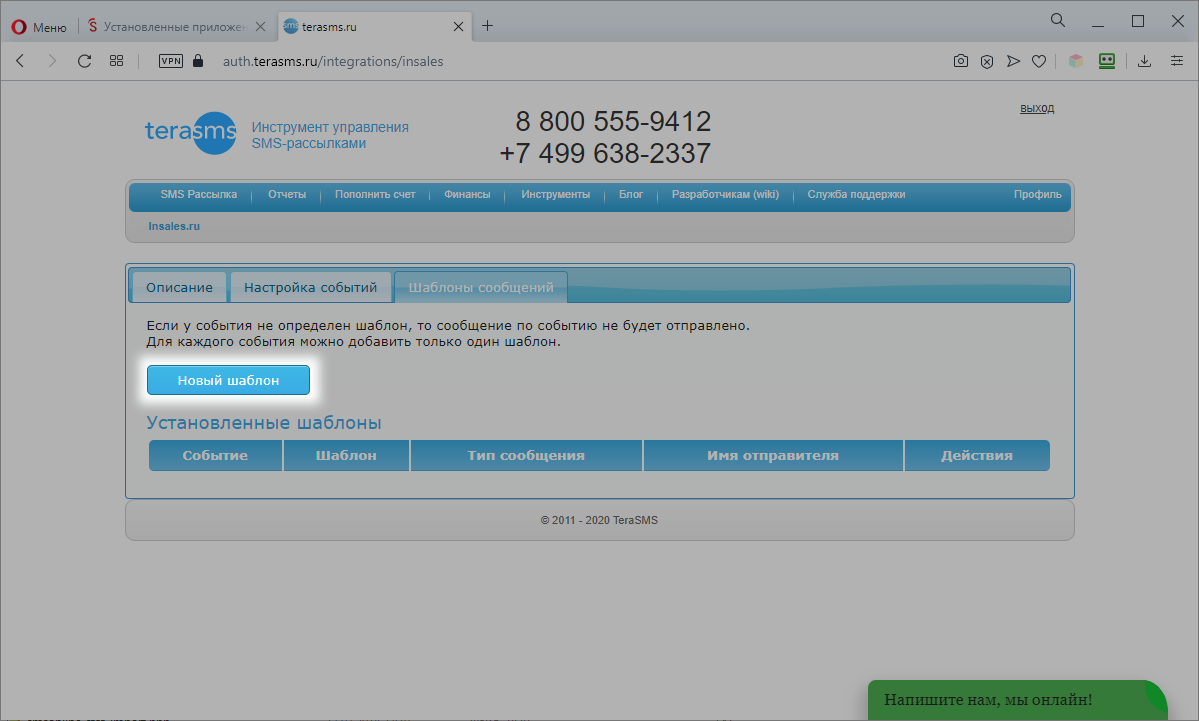Click the Insales.ru submenu link

[174, 226]
